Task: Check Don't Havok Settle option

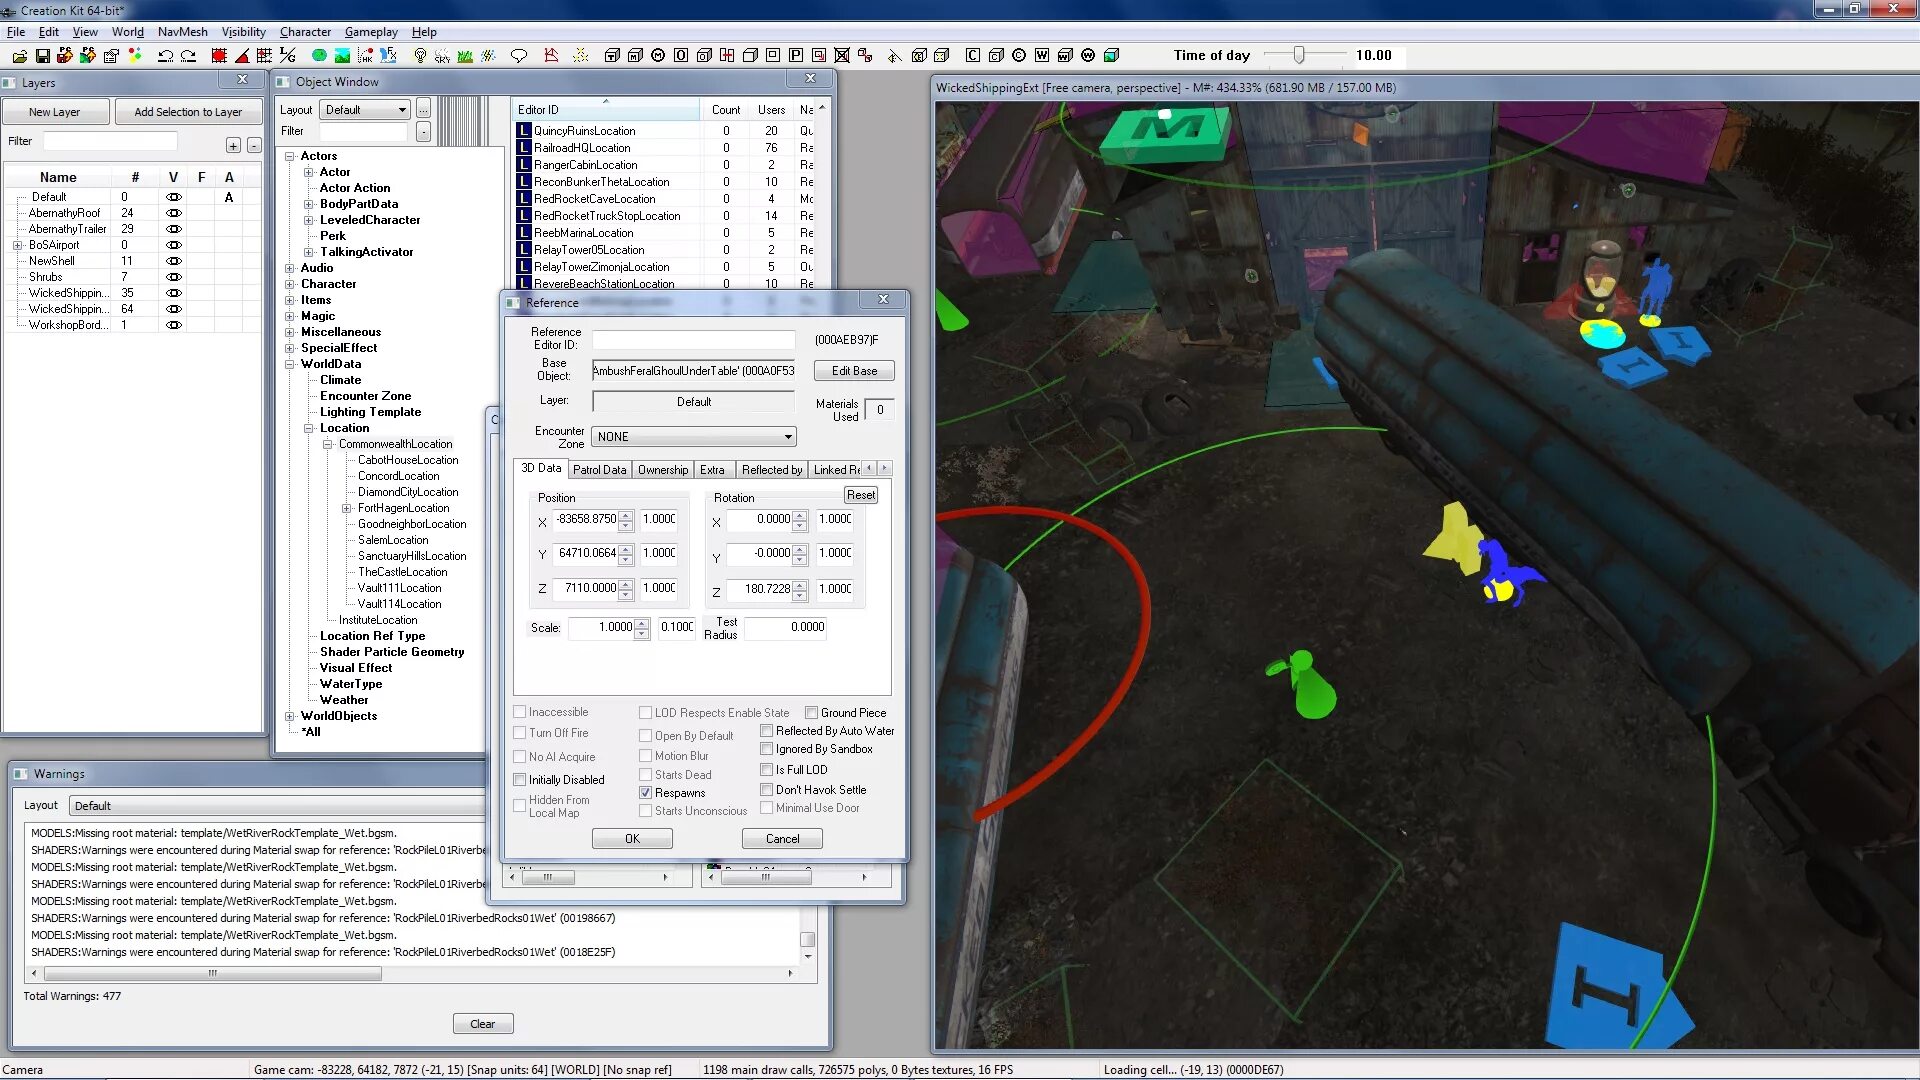Action: [767, 790]
